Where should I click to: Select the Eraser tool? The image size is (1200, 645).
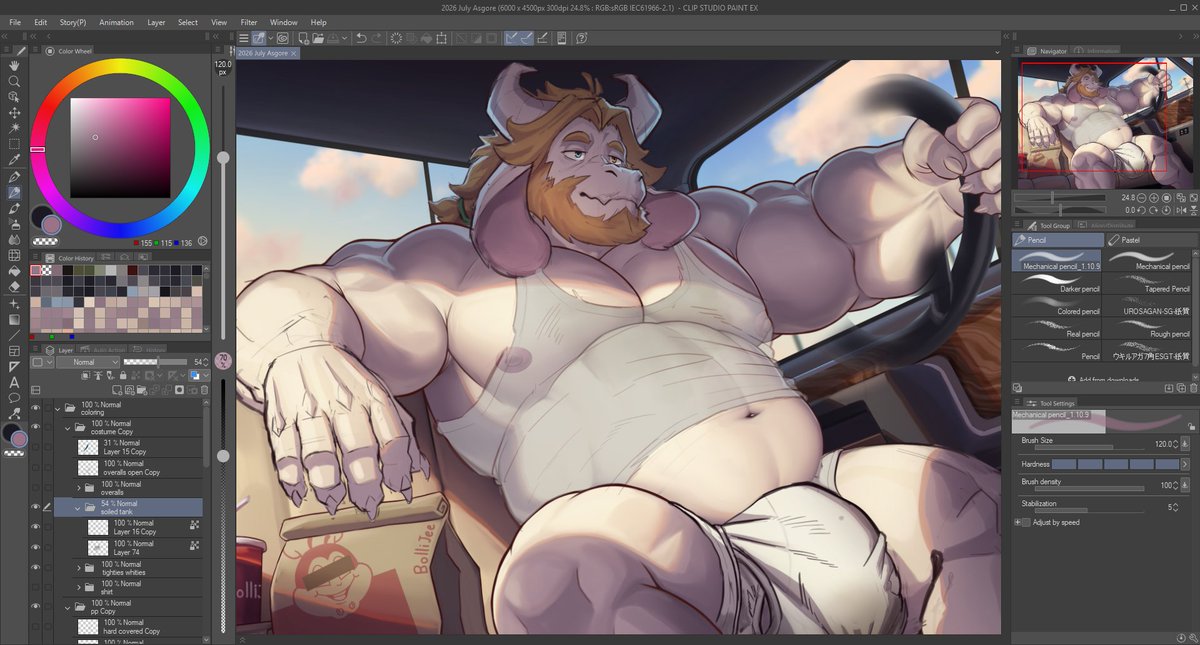[x=14, y=286]
